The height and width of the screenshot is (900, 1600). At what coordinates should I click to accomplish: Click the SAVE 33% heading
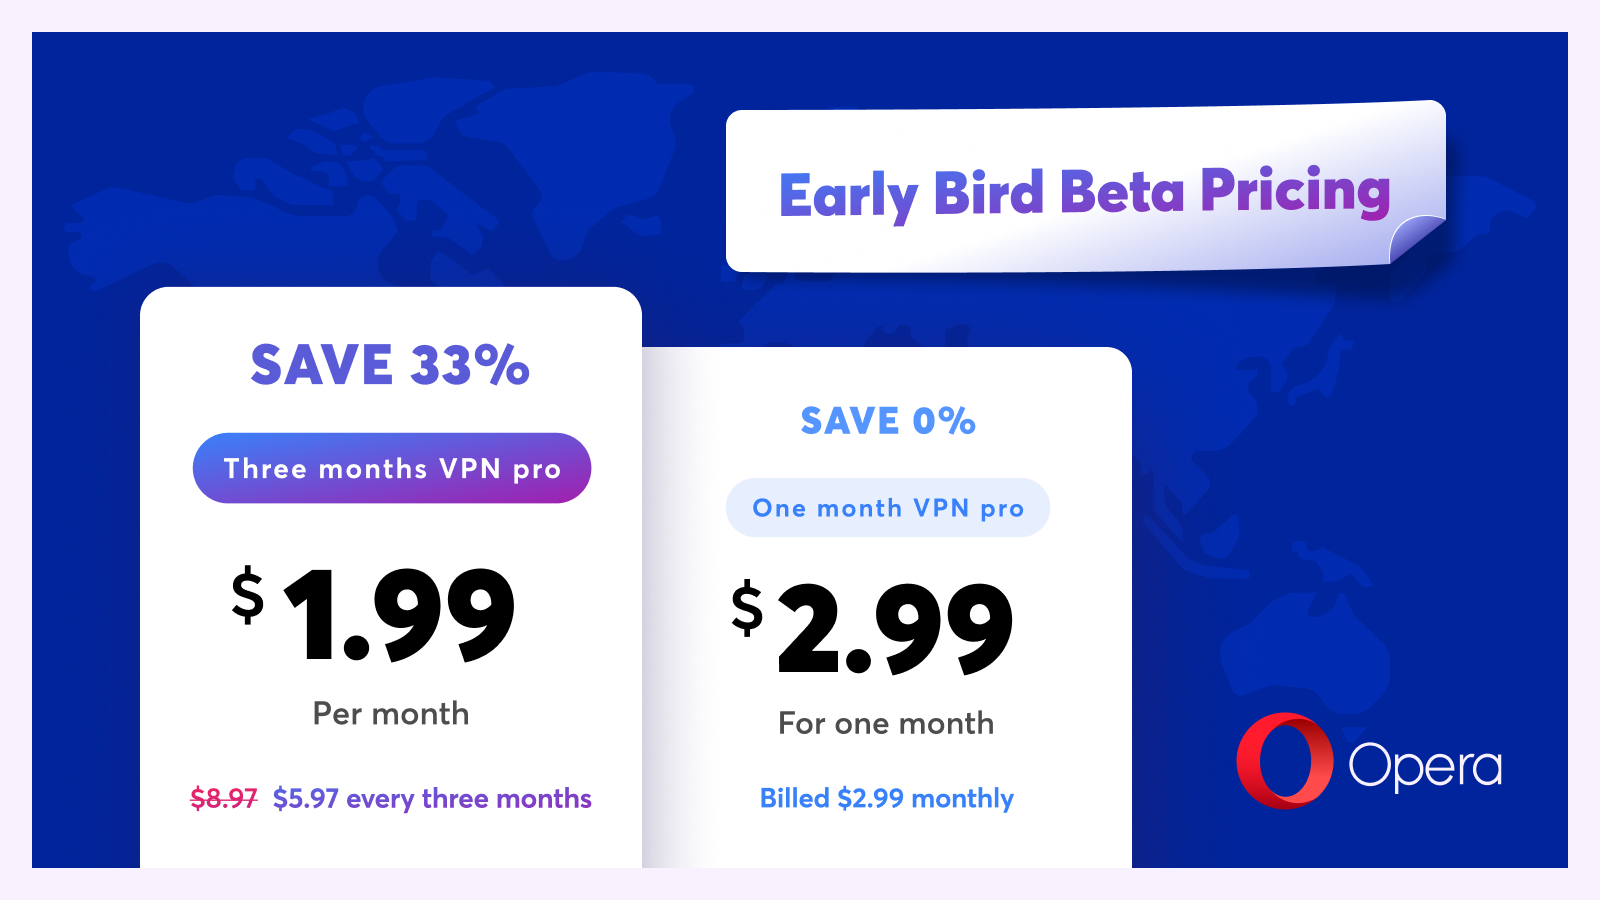click(390, 364)
